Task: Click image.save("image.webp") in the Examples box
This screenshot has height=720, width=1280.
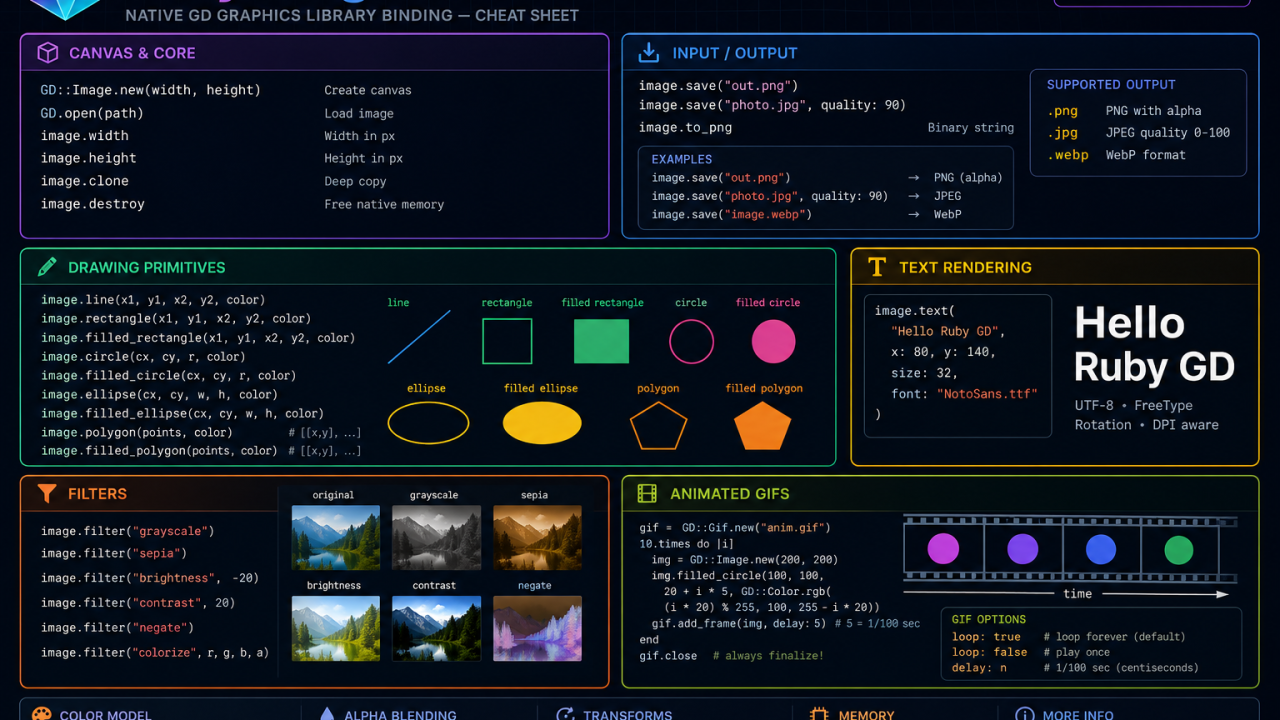Action: [x=732, y=214]
